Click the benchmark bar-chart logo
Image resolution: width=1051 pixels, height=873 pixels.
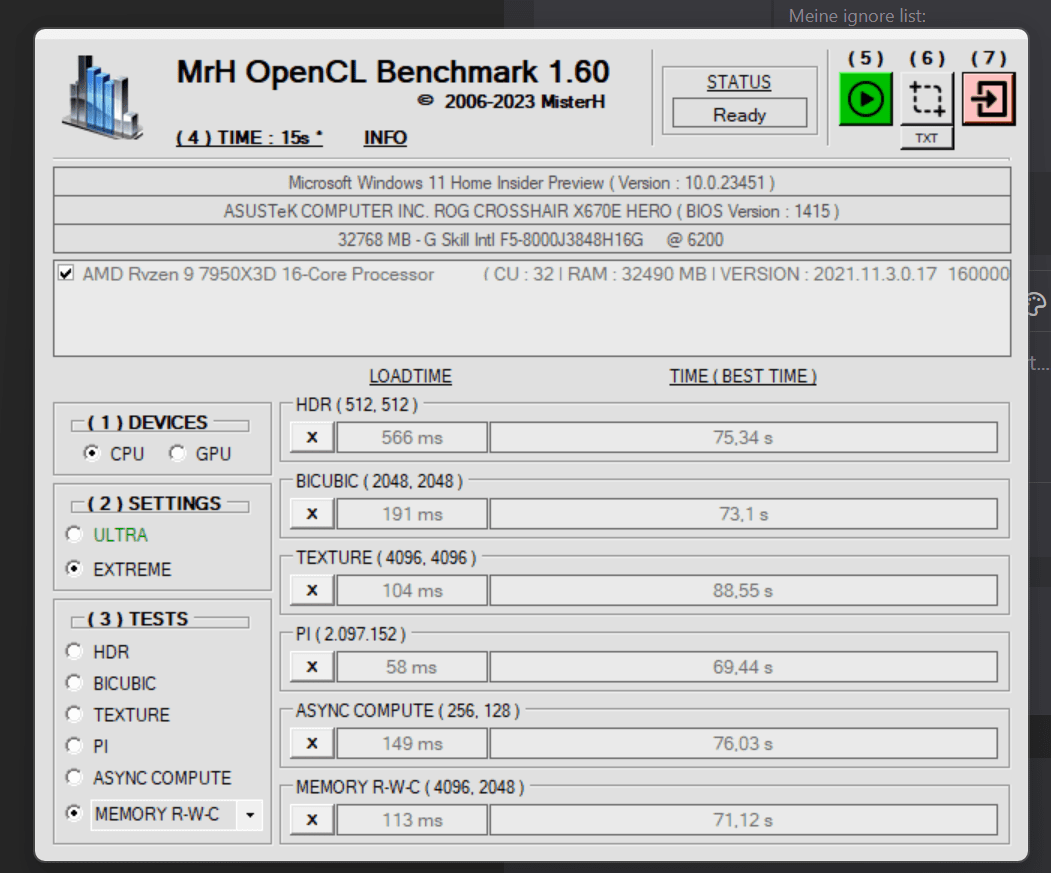[x=103, y=97]
